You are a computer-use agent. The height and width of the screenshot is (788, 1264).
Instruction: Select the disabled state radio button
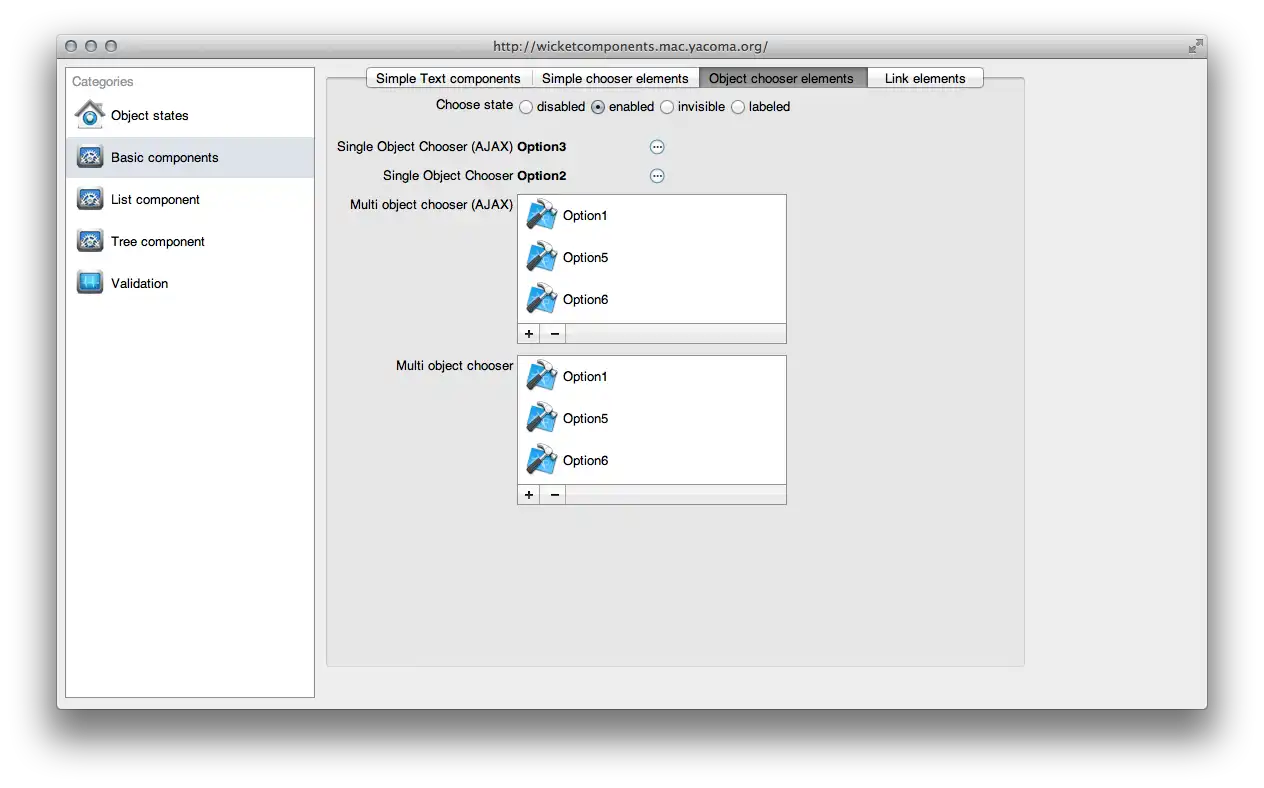click(526, 107)
